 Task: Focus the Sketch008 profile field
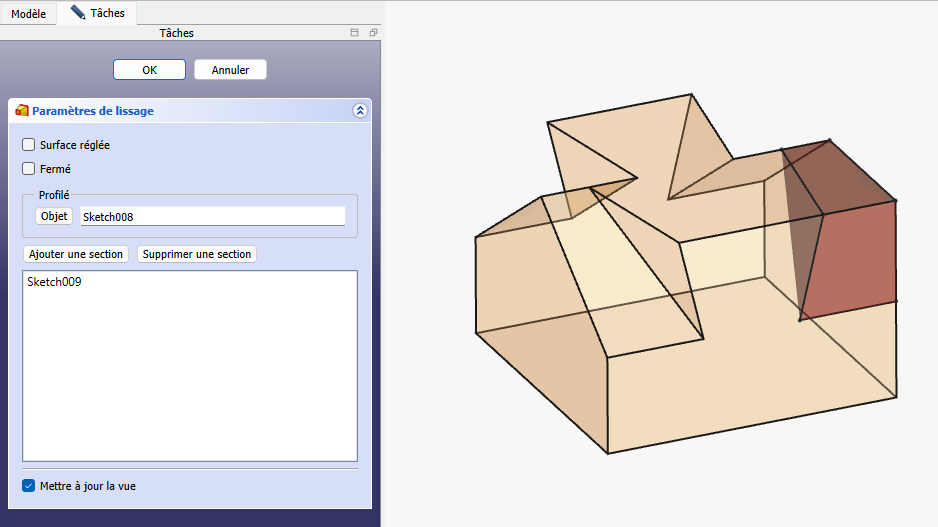coord(212,216)
